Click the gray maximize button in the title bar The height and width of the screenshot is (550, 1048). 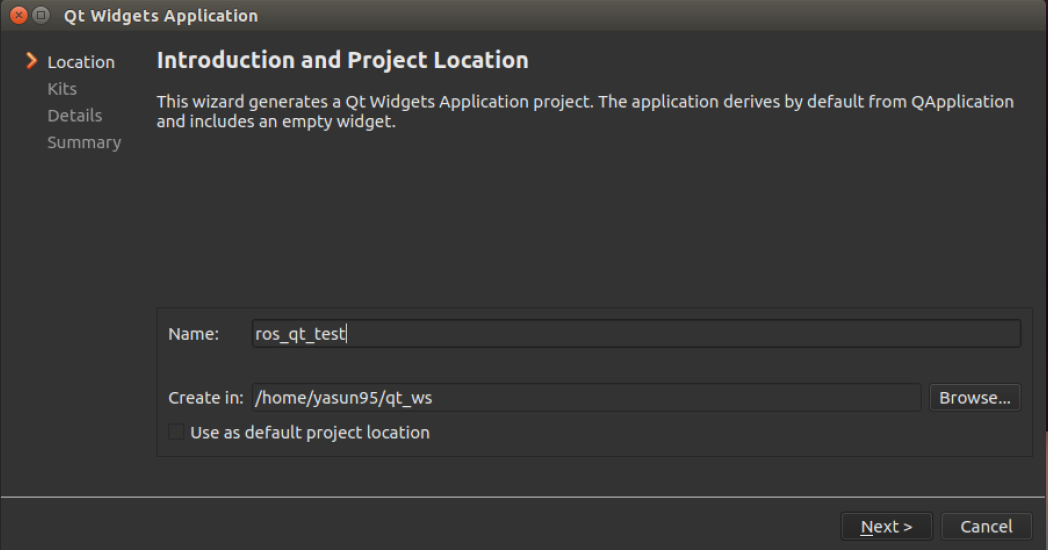click(x=41, y=15)
